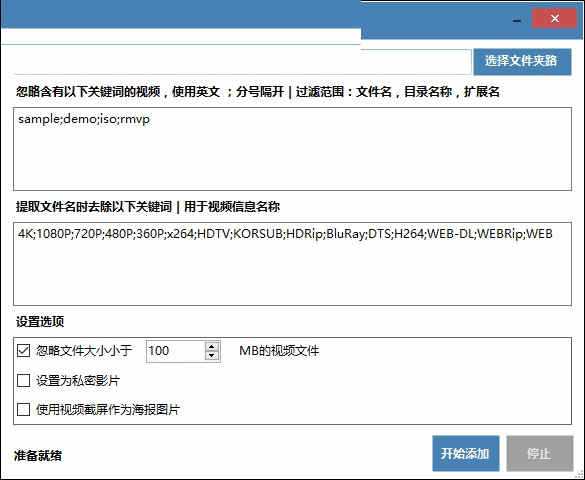Focus the sample;demo;iso;rmvp ignore keywords box
Screen dimensions: 585x480
292,149
